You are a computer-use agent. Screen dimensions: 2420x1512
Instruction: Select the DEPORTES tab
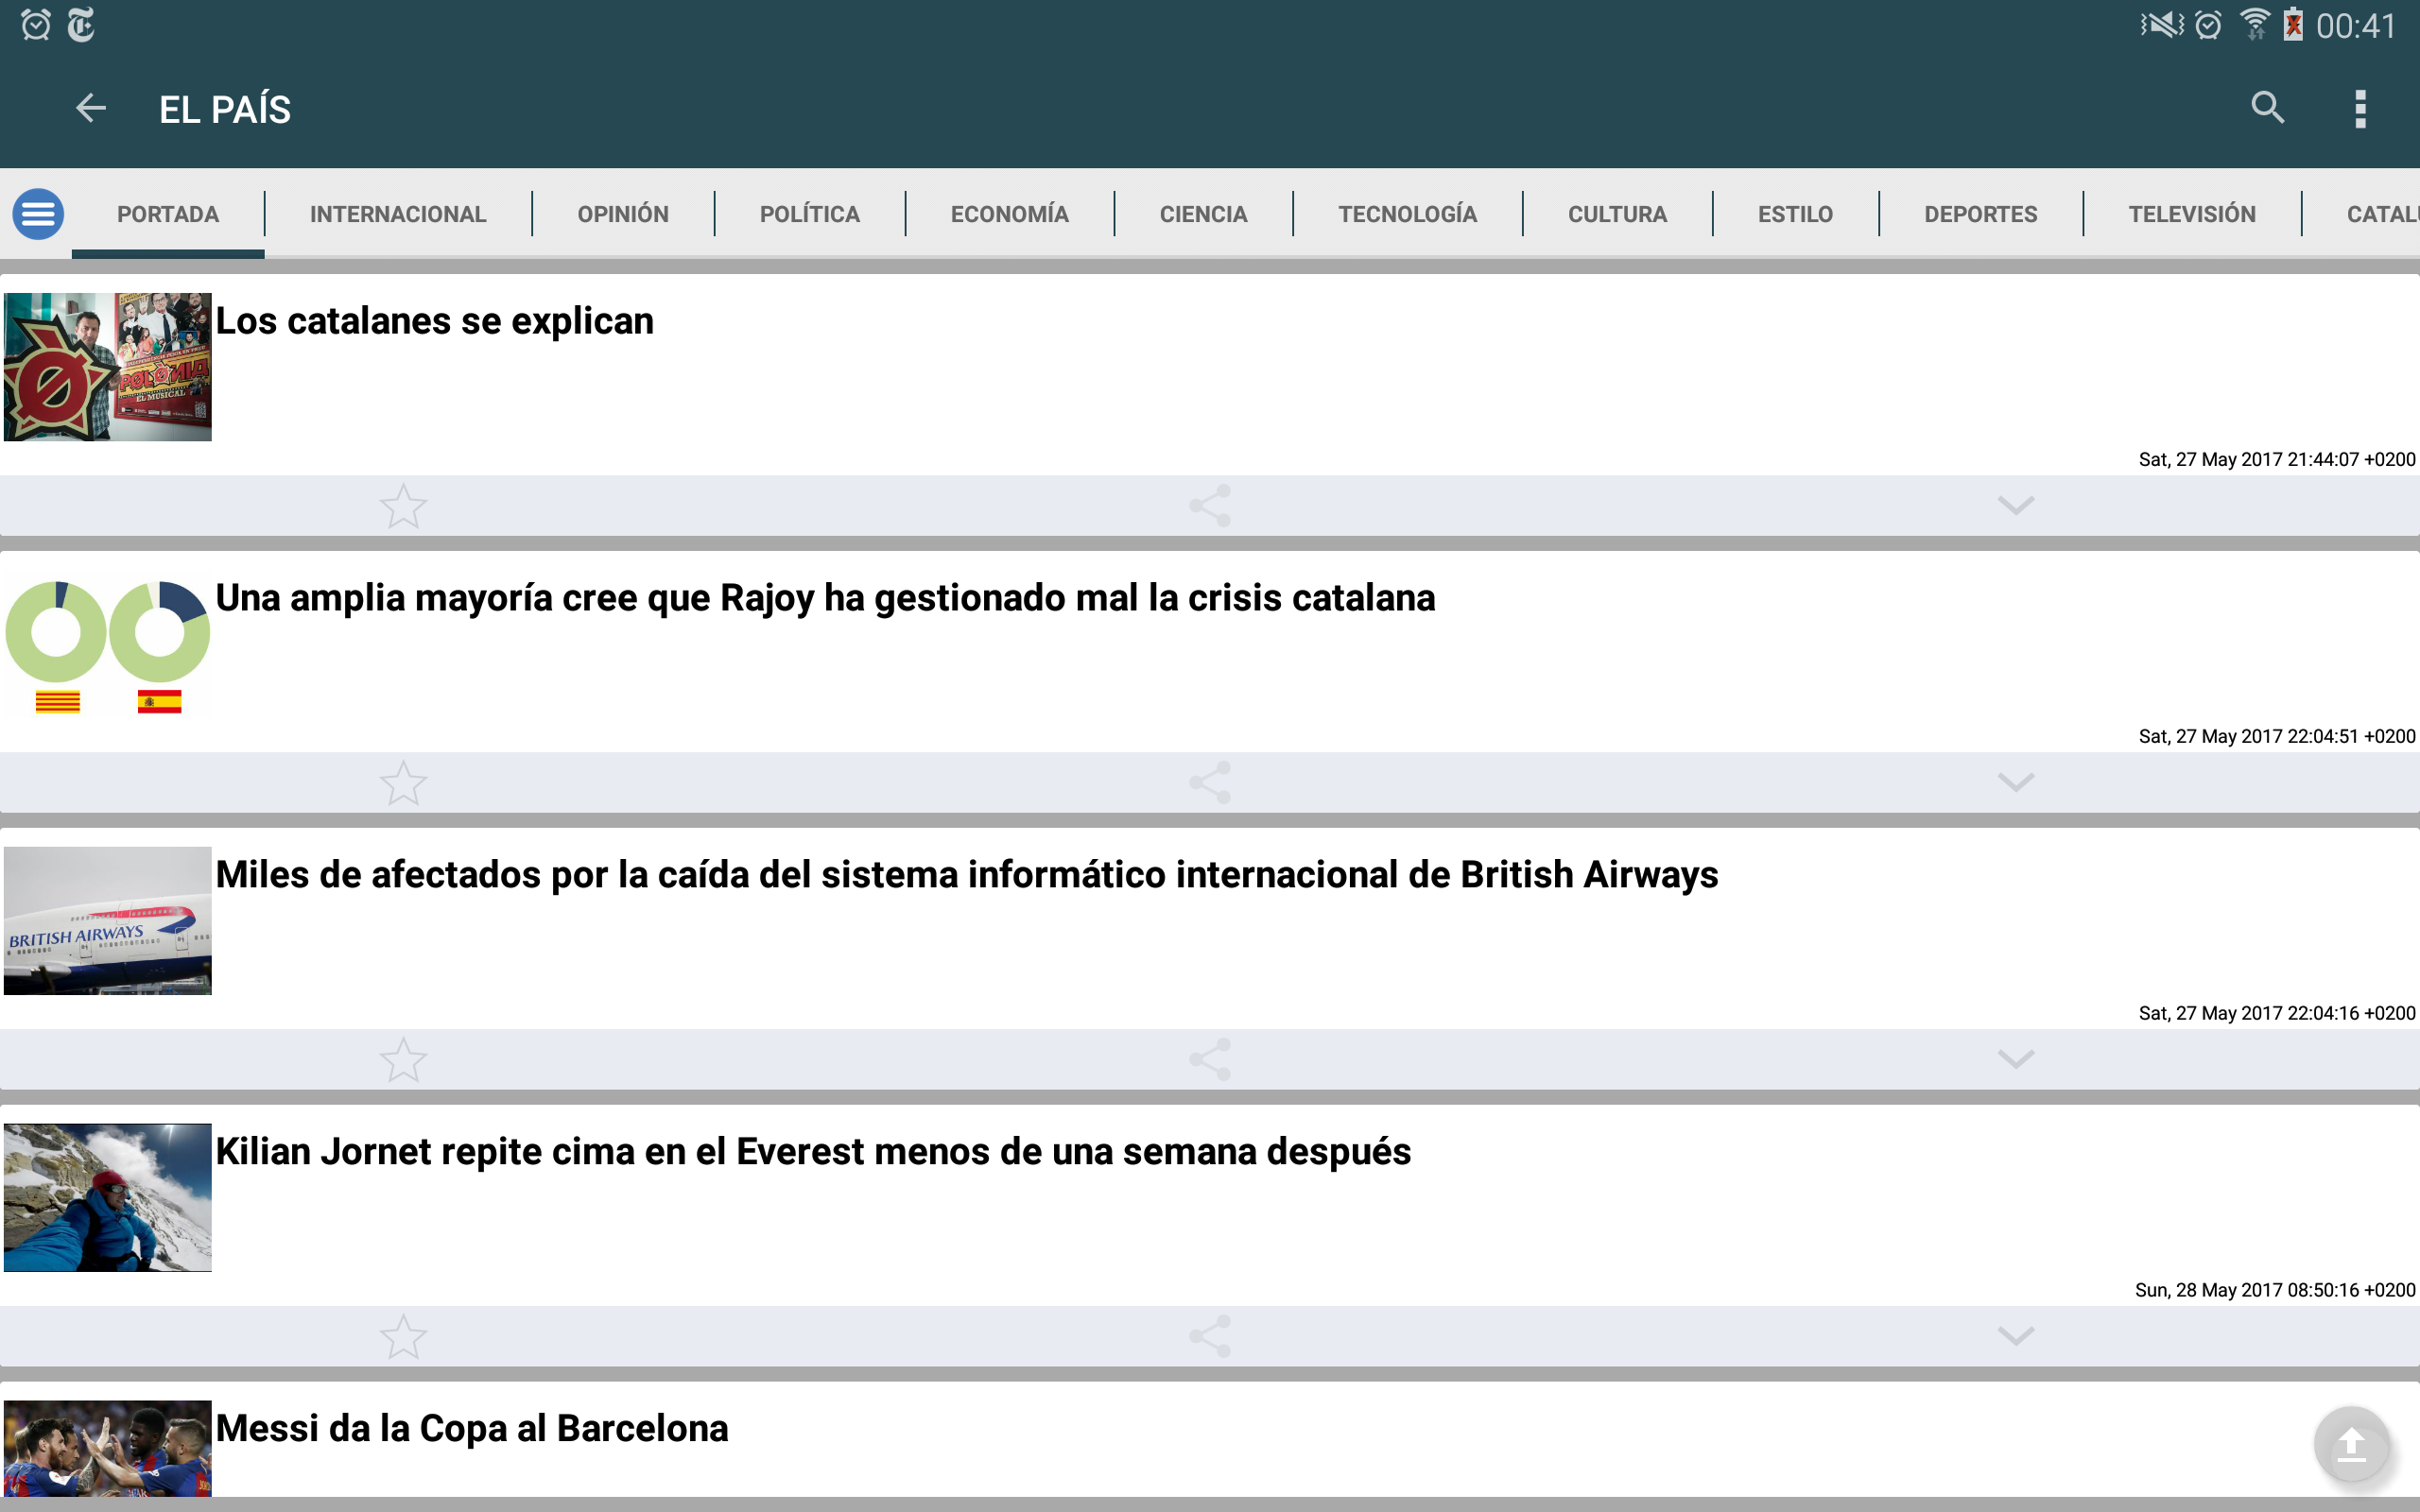[x=1979, y=214]
